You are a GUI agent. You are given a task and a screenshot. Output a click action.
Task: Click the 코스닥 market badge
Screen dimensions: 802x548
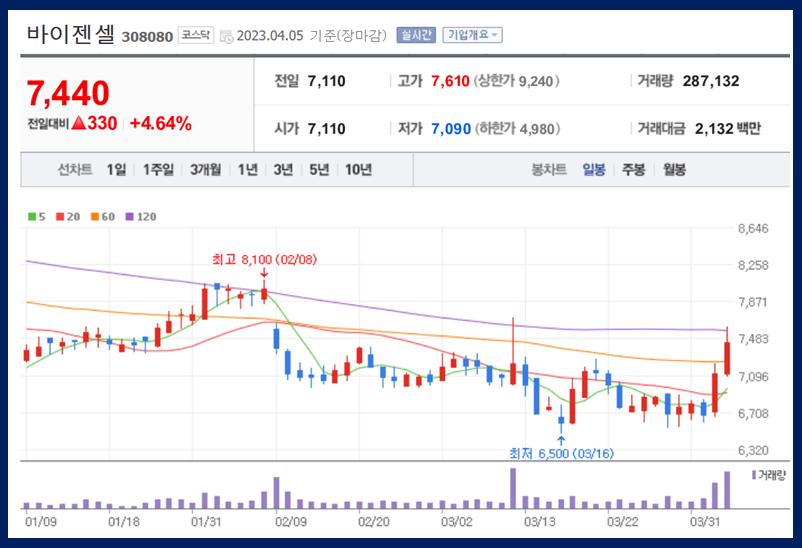[x=195, y=35]
